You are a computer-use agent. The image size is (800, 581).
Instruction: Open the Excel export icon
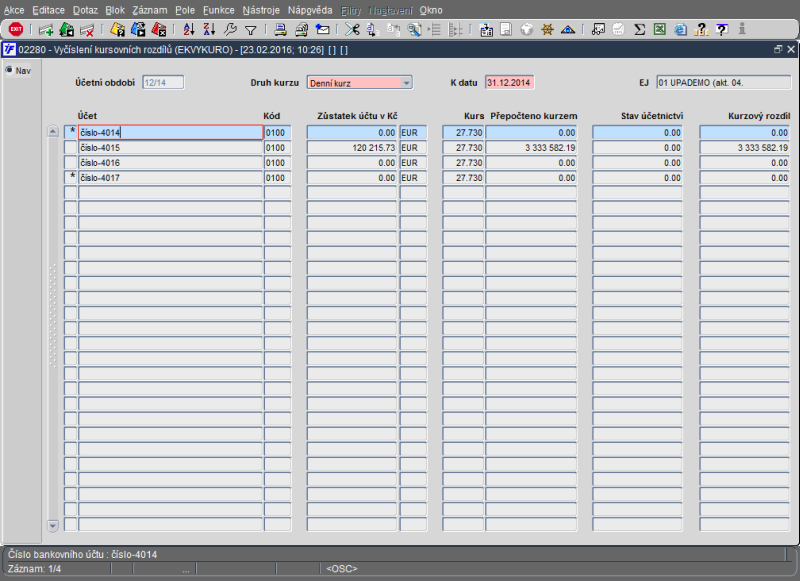coord(660,29)
